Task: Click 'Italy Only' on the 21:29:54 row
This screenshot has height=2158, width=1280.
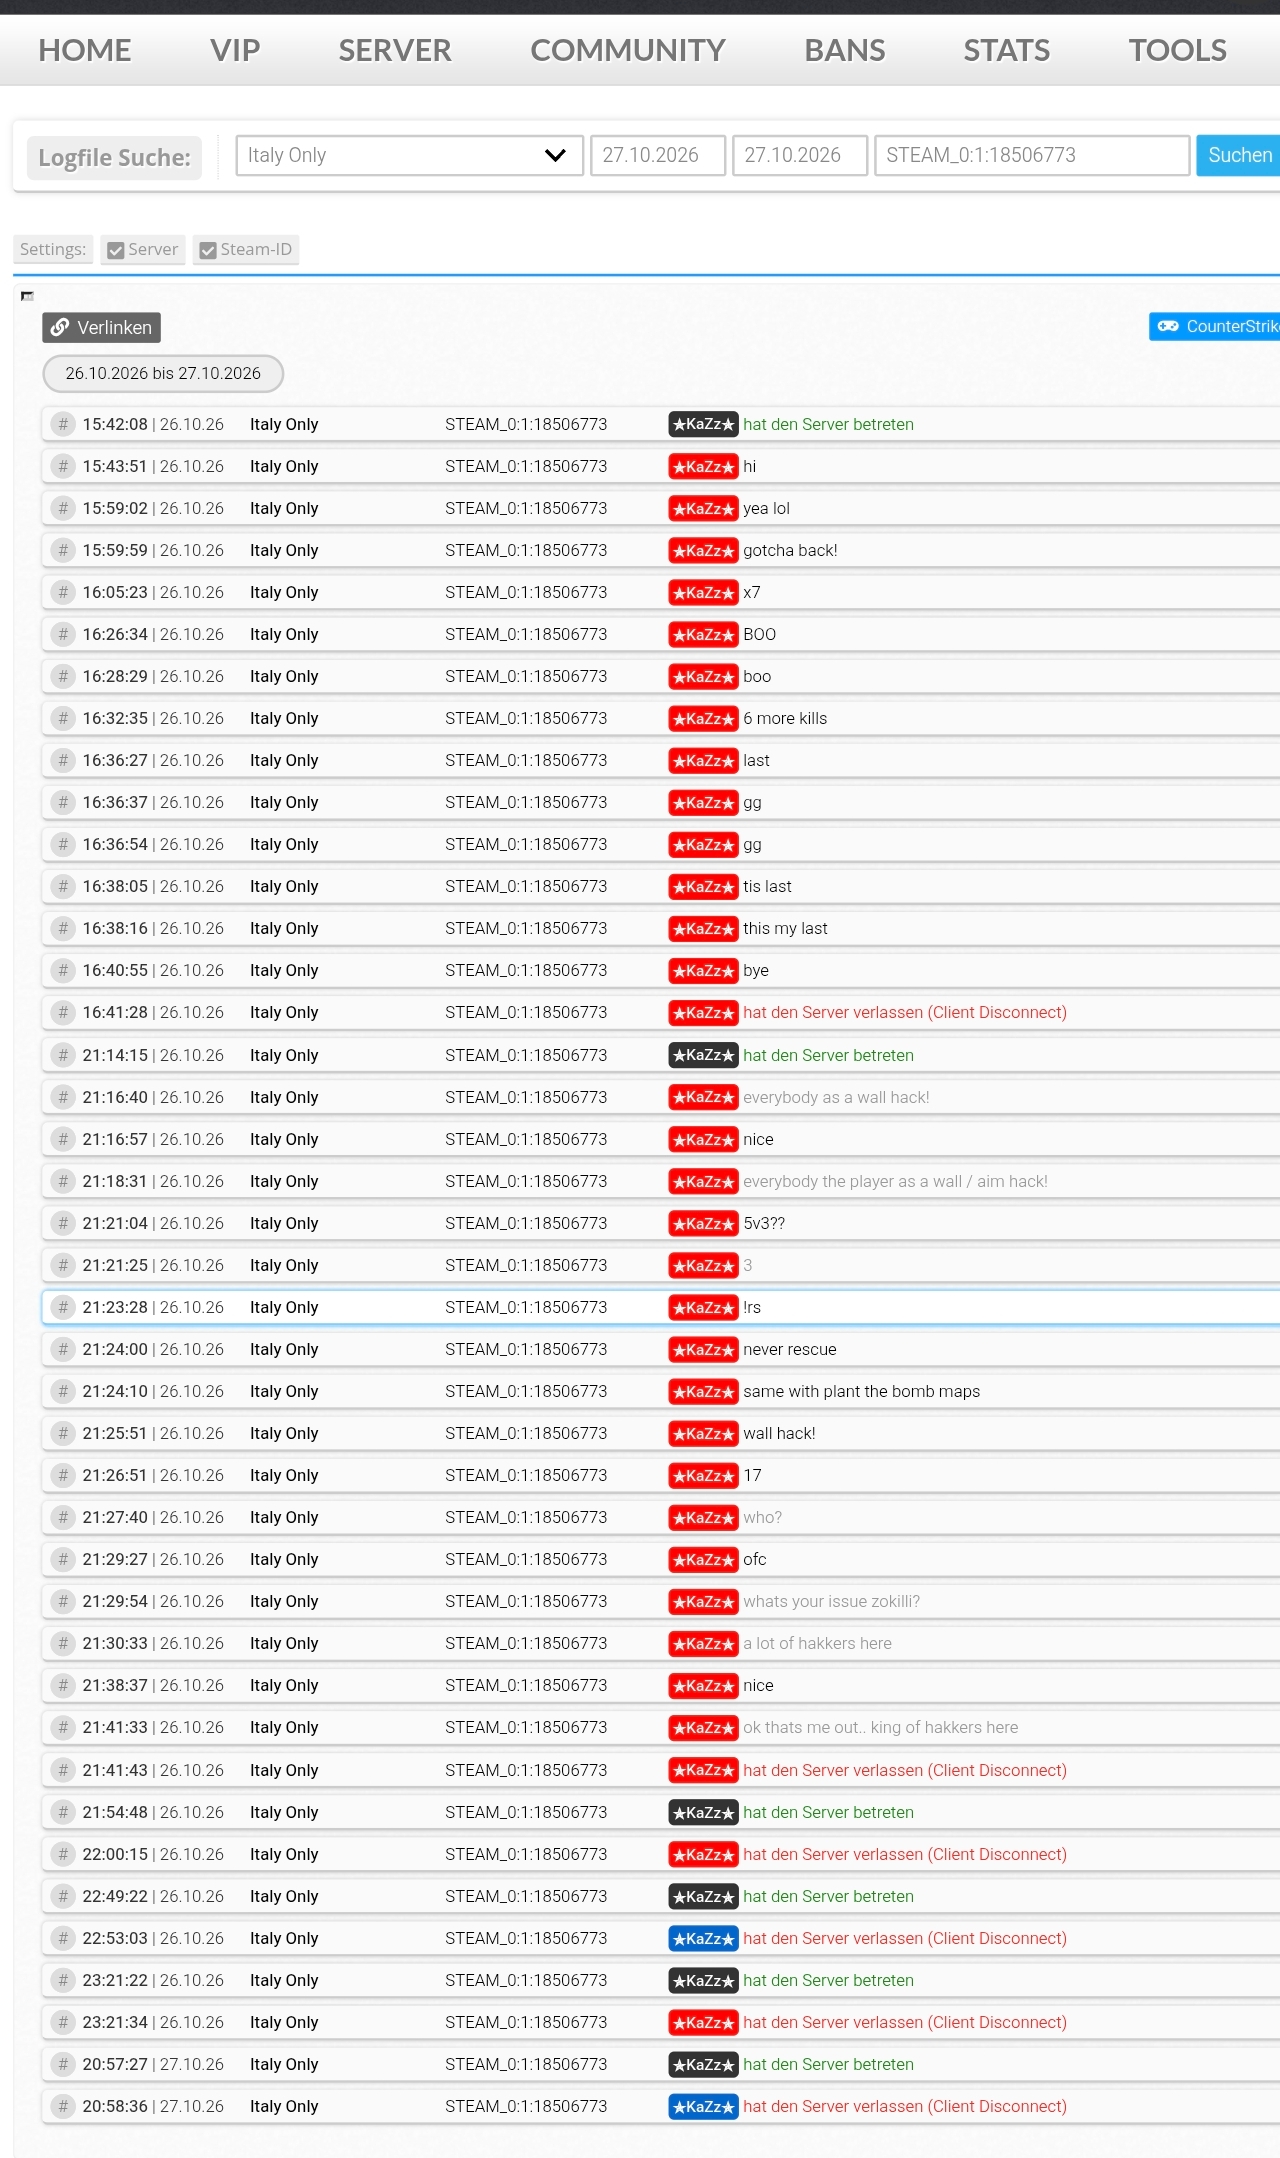Action: (284, 1601)
